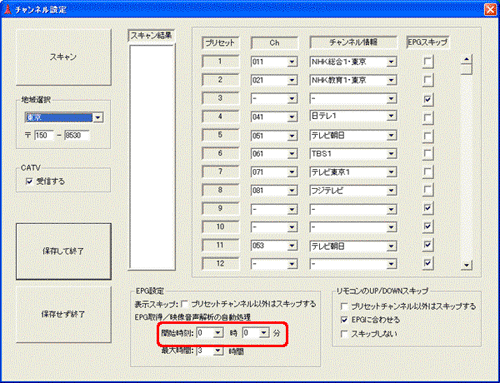Click the postal code field 8530

(77, 135)
